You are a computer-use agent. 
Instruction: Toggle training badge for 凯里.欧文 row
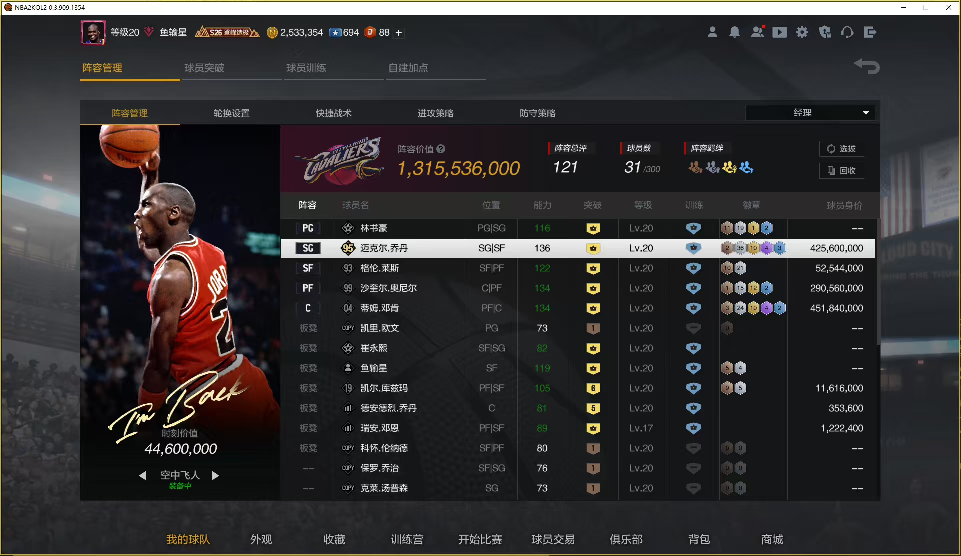(x=693, y=328)
